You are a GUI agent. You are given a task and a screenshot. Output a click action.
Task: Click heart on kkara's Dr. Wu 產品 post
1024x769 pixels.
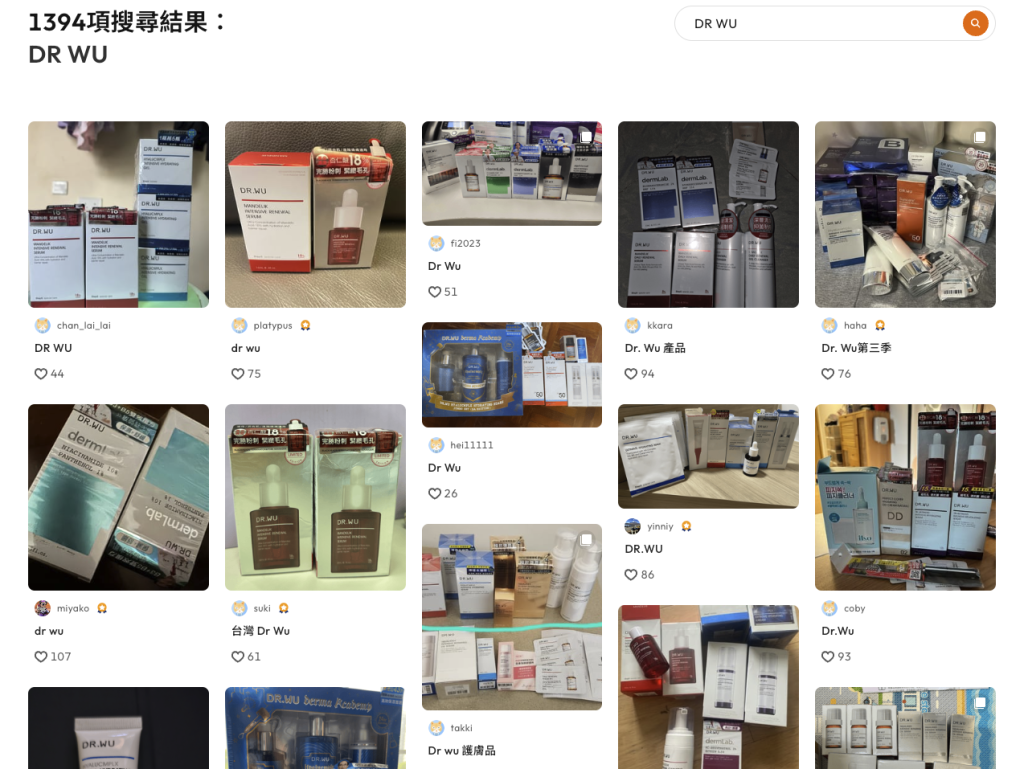[x=631, y=374]
